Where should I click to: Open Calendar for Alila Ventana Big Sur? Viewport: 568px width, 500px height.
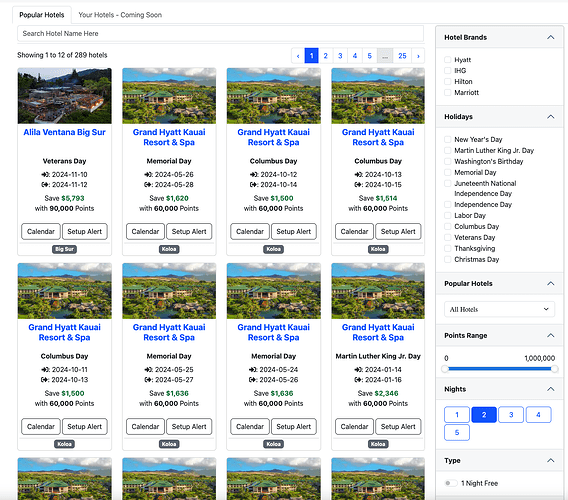coord(41,232)
